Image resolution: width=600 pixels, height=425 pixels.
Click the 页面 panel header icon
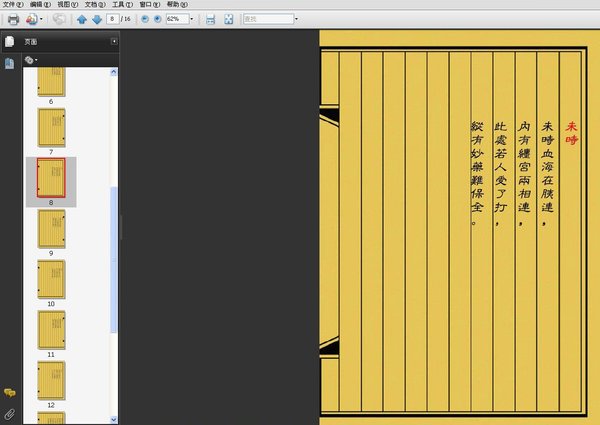[x=10, y=41]
